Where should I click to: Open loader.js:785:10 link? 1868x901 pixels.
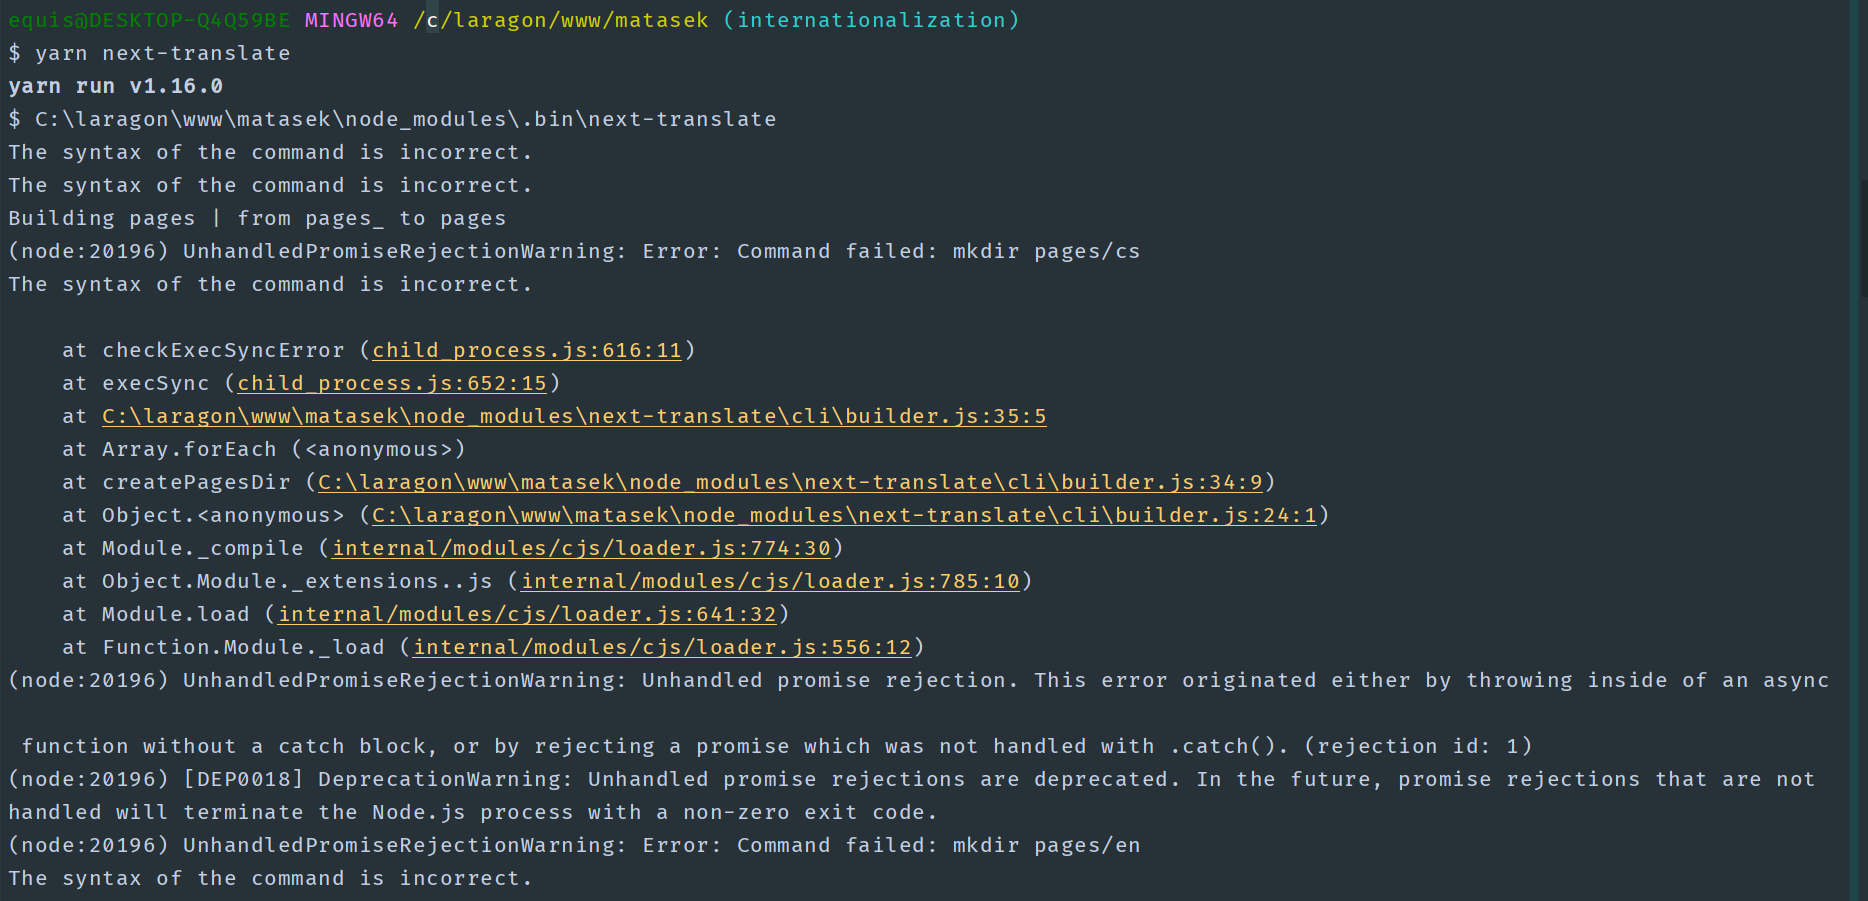click(x=770, y=581)
